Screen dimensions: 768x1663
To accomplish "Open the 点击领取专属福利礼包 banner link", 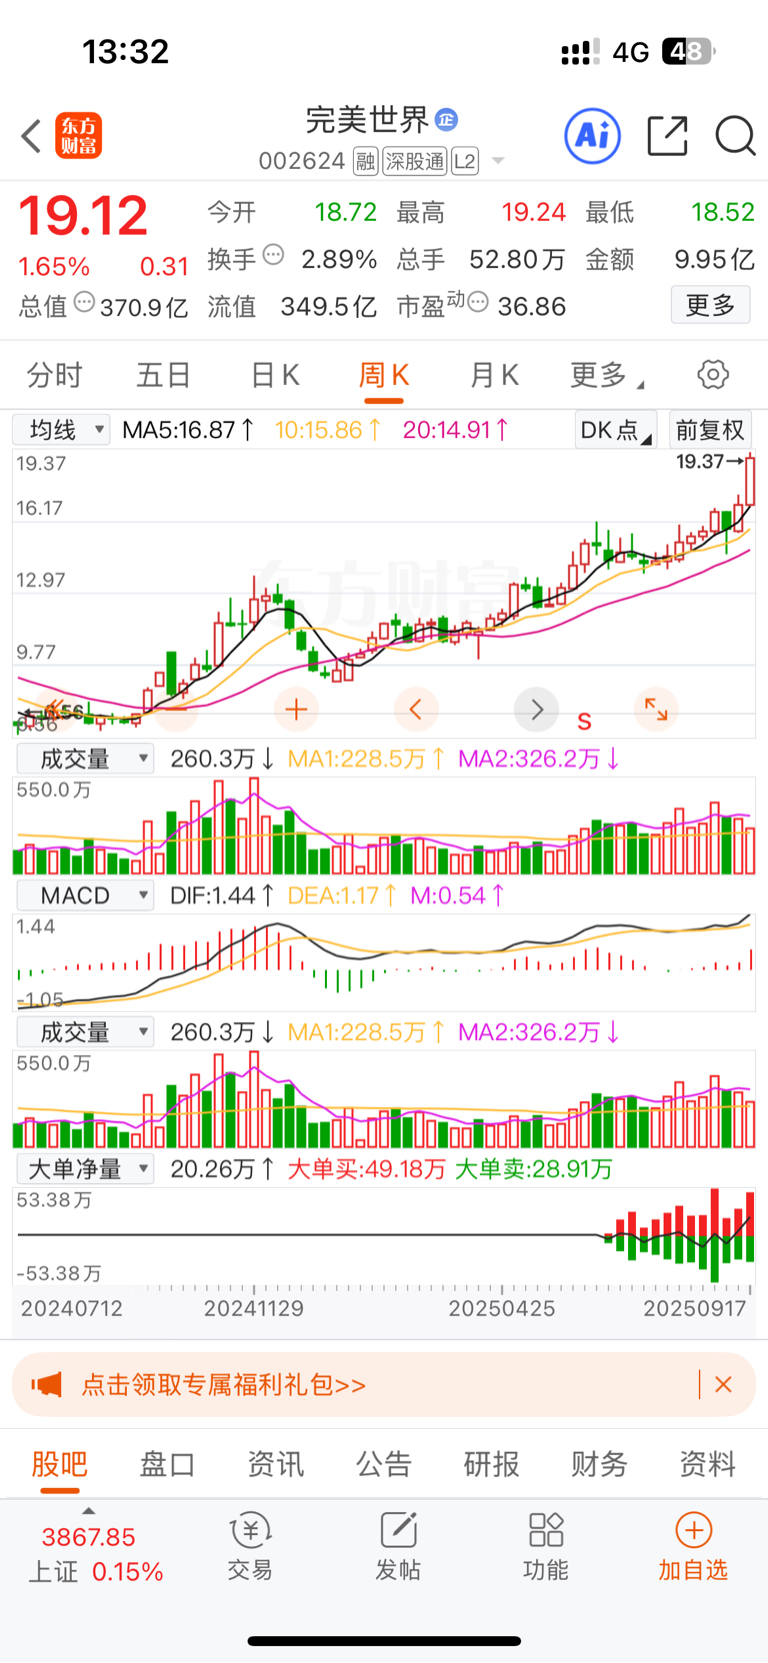I will [x=224, y=1384].
